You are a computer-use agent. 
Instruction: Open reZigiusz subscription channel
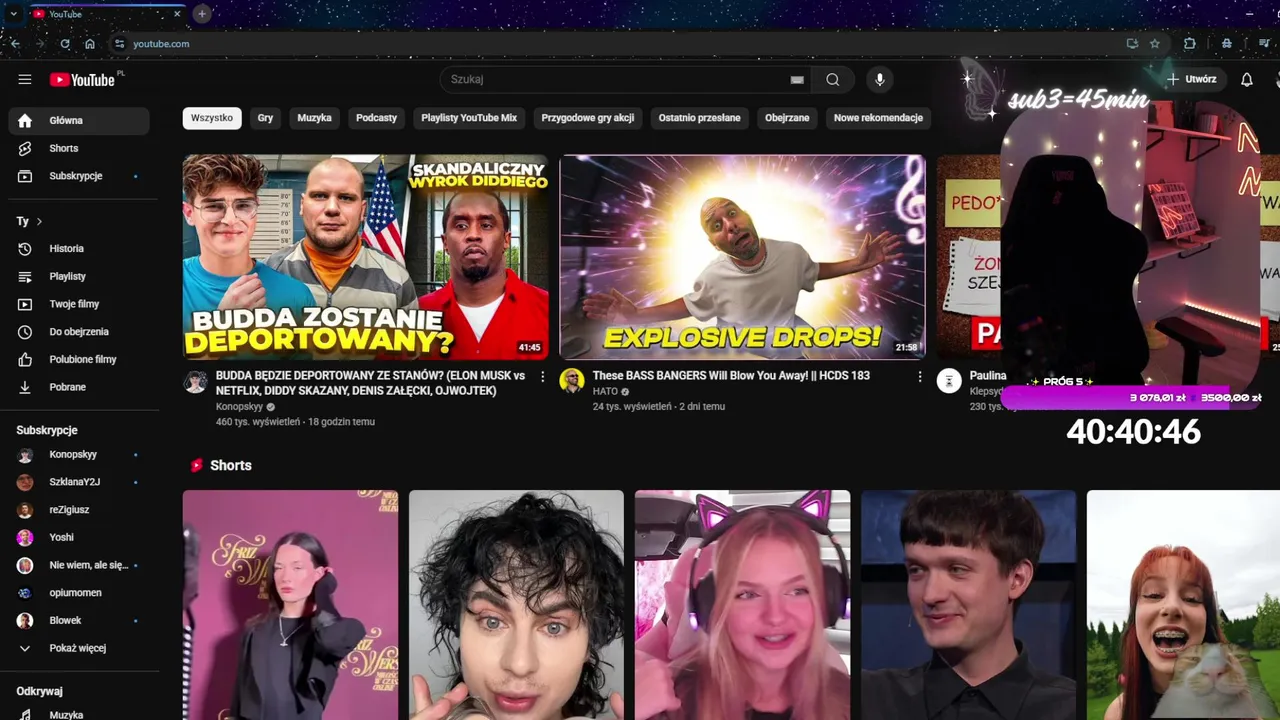(79, 510)
